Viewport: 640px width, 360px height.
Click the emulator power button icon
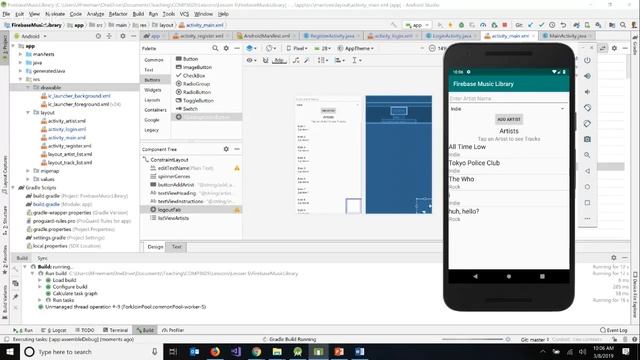587,60
